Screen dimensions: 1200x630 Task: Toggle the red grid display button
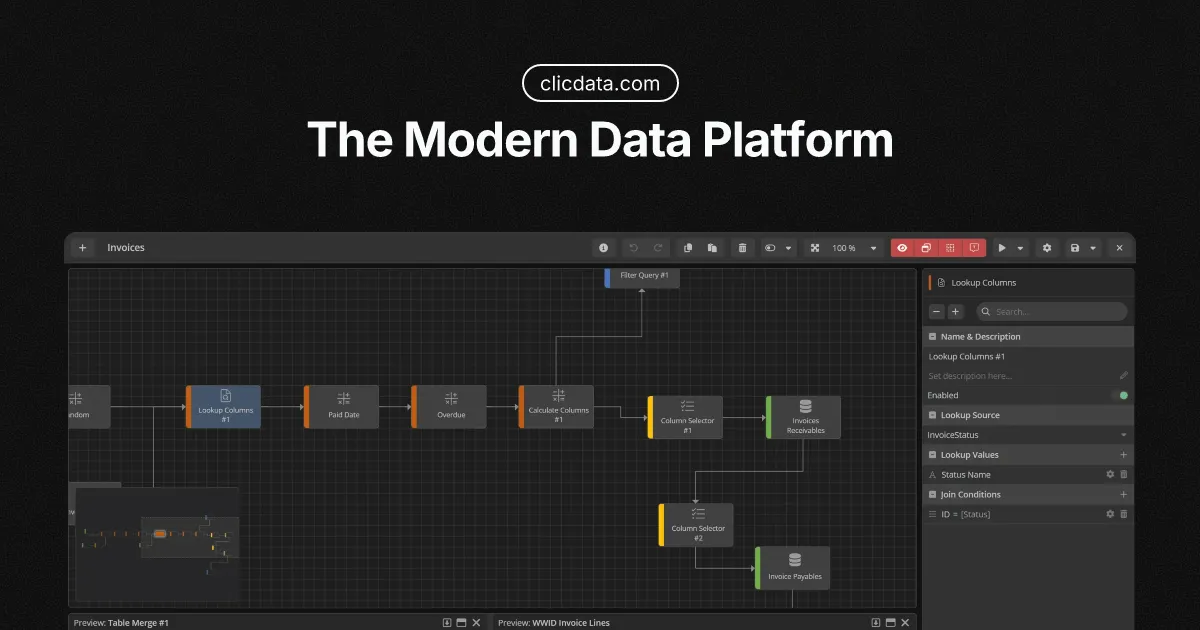[950, 248]
